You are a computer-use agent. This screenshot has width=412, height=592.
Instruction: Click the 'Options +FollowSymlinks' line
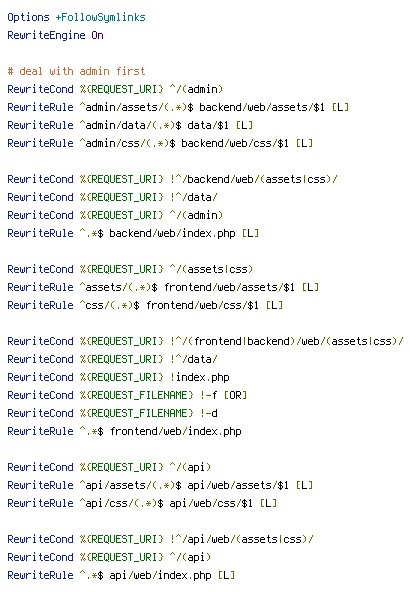pyautogui.click(x=76, y=17)
